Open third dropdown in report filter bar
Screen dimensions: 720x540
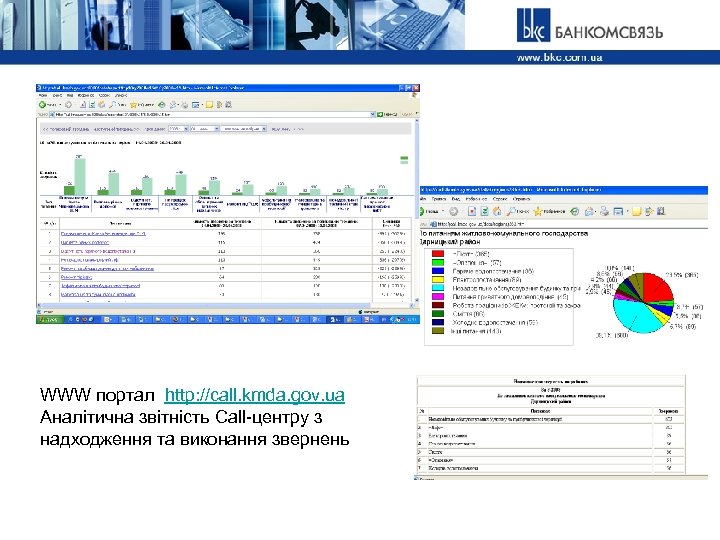point(244,129)
